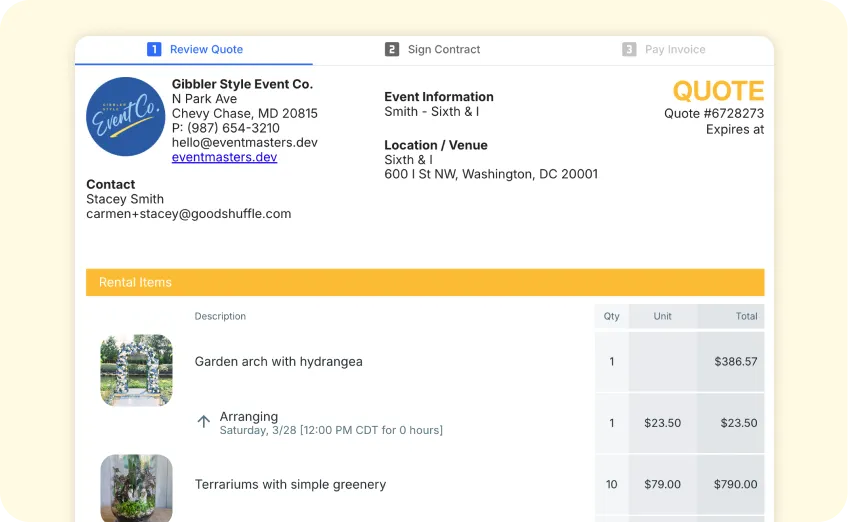The width and height of the screenshot is (848, 522).
Task: Click the Qty column header
Action: coord(611,316)
